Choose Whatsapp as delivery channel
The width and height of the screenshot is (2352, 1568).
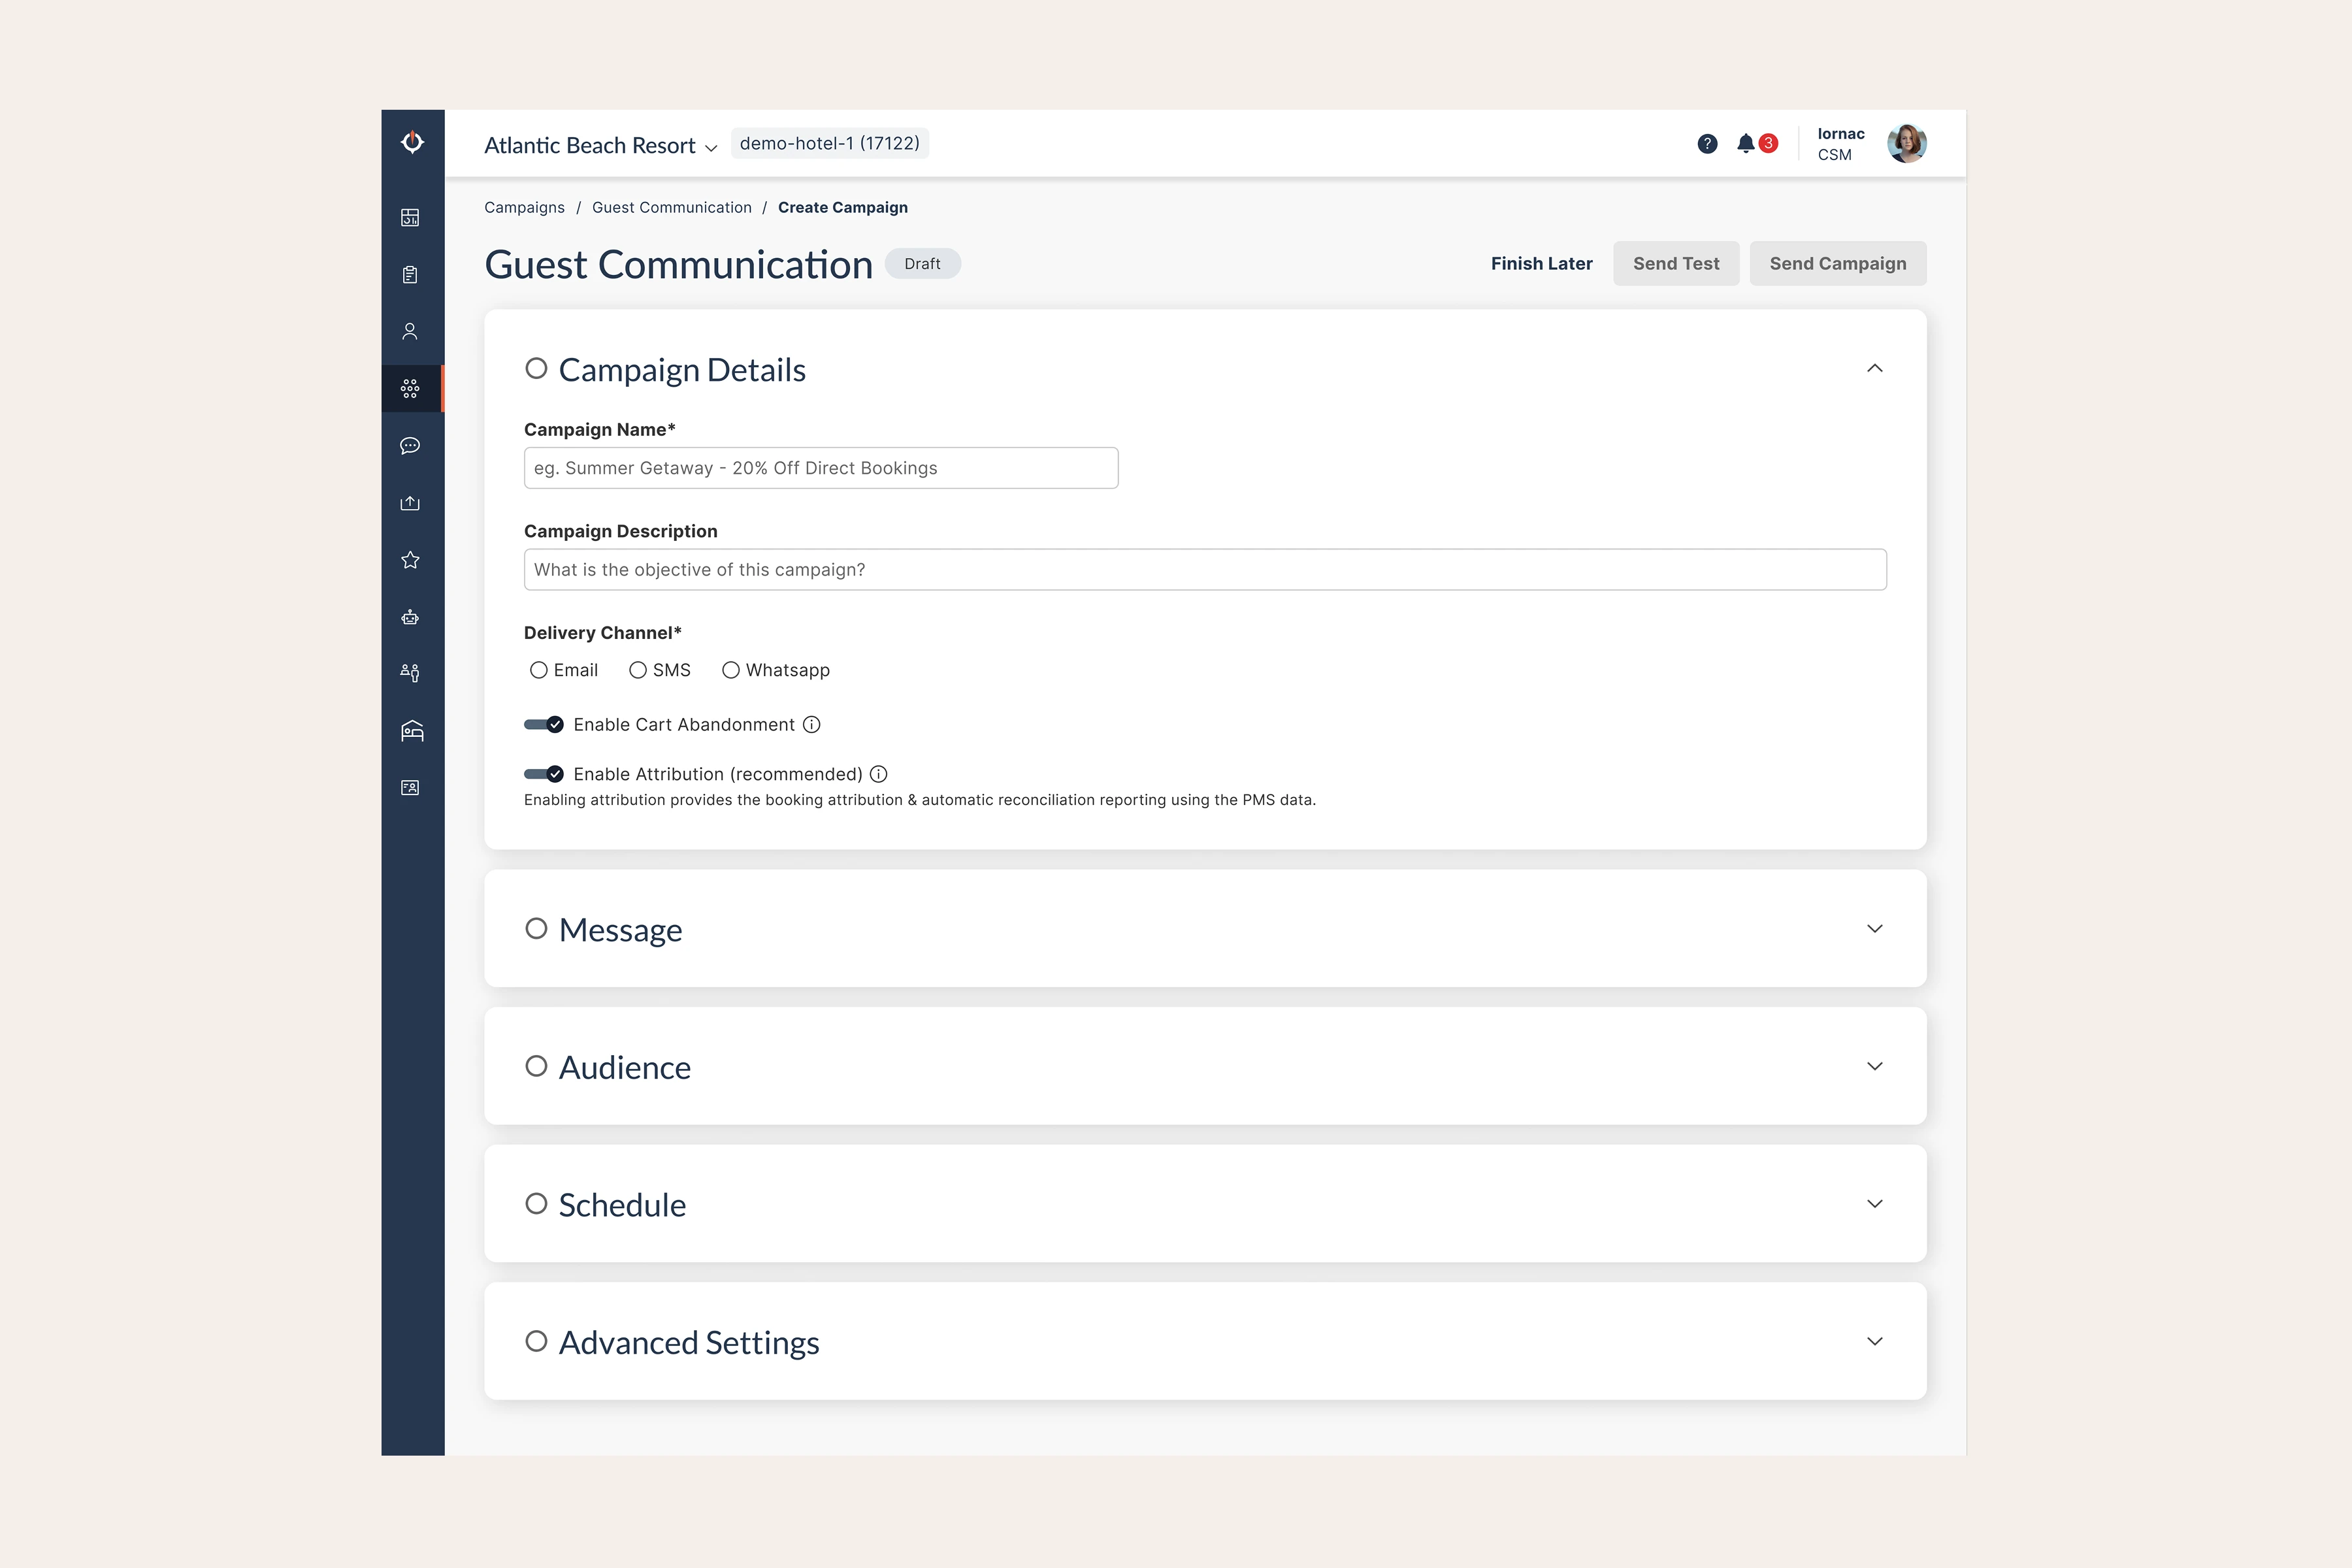point(731,670)
